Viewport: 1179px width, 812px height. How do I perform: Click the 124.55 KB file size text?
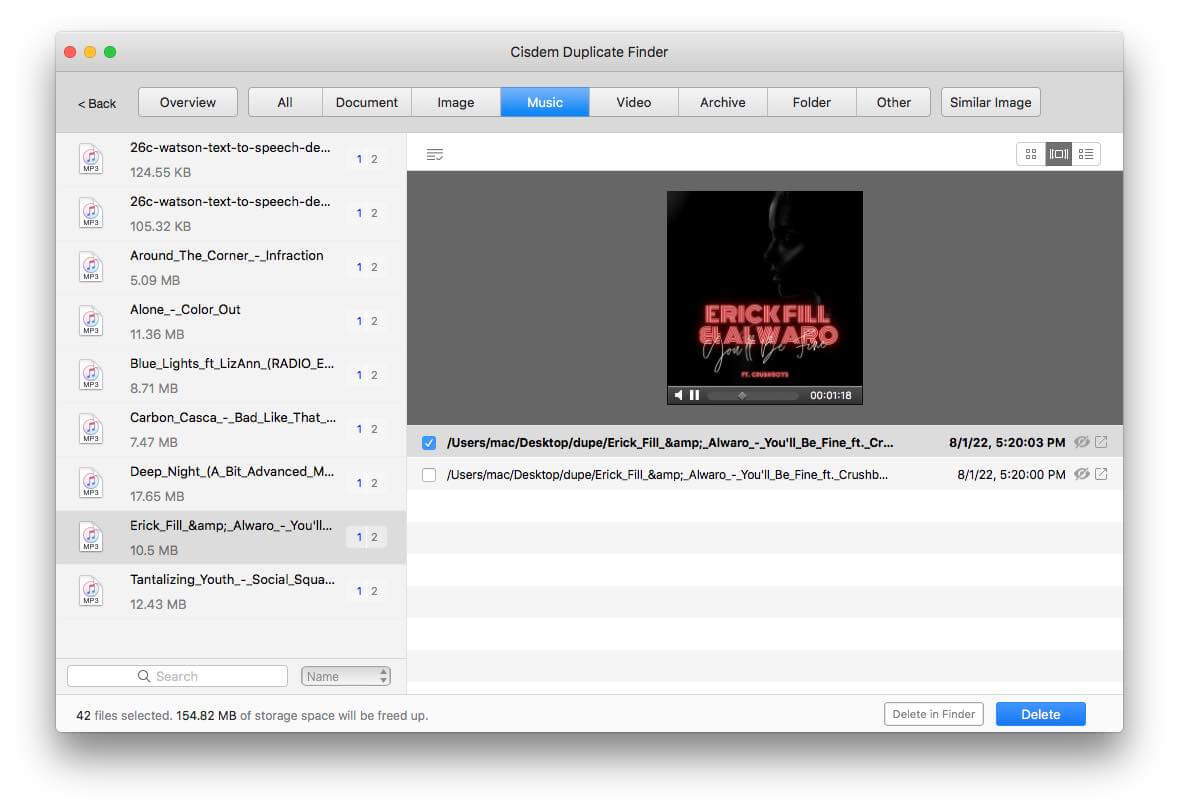coord(160,172)
